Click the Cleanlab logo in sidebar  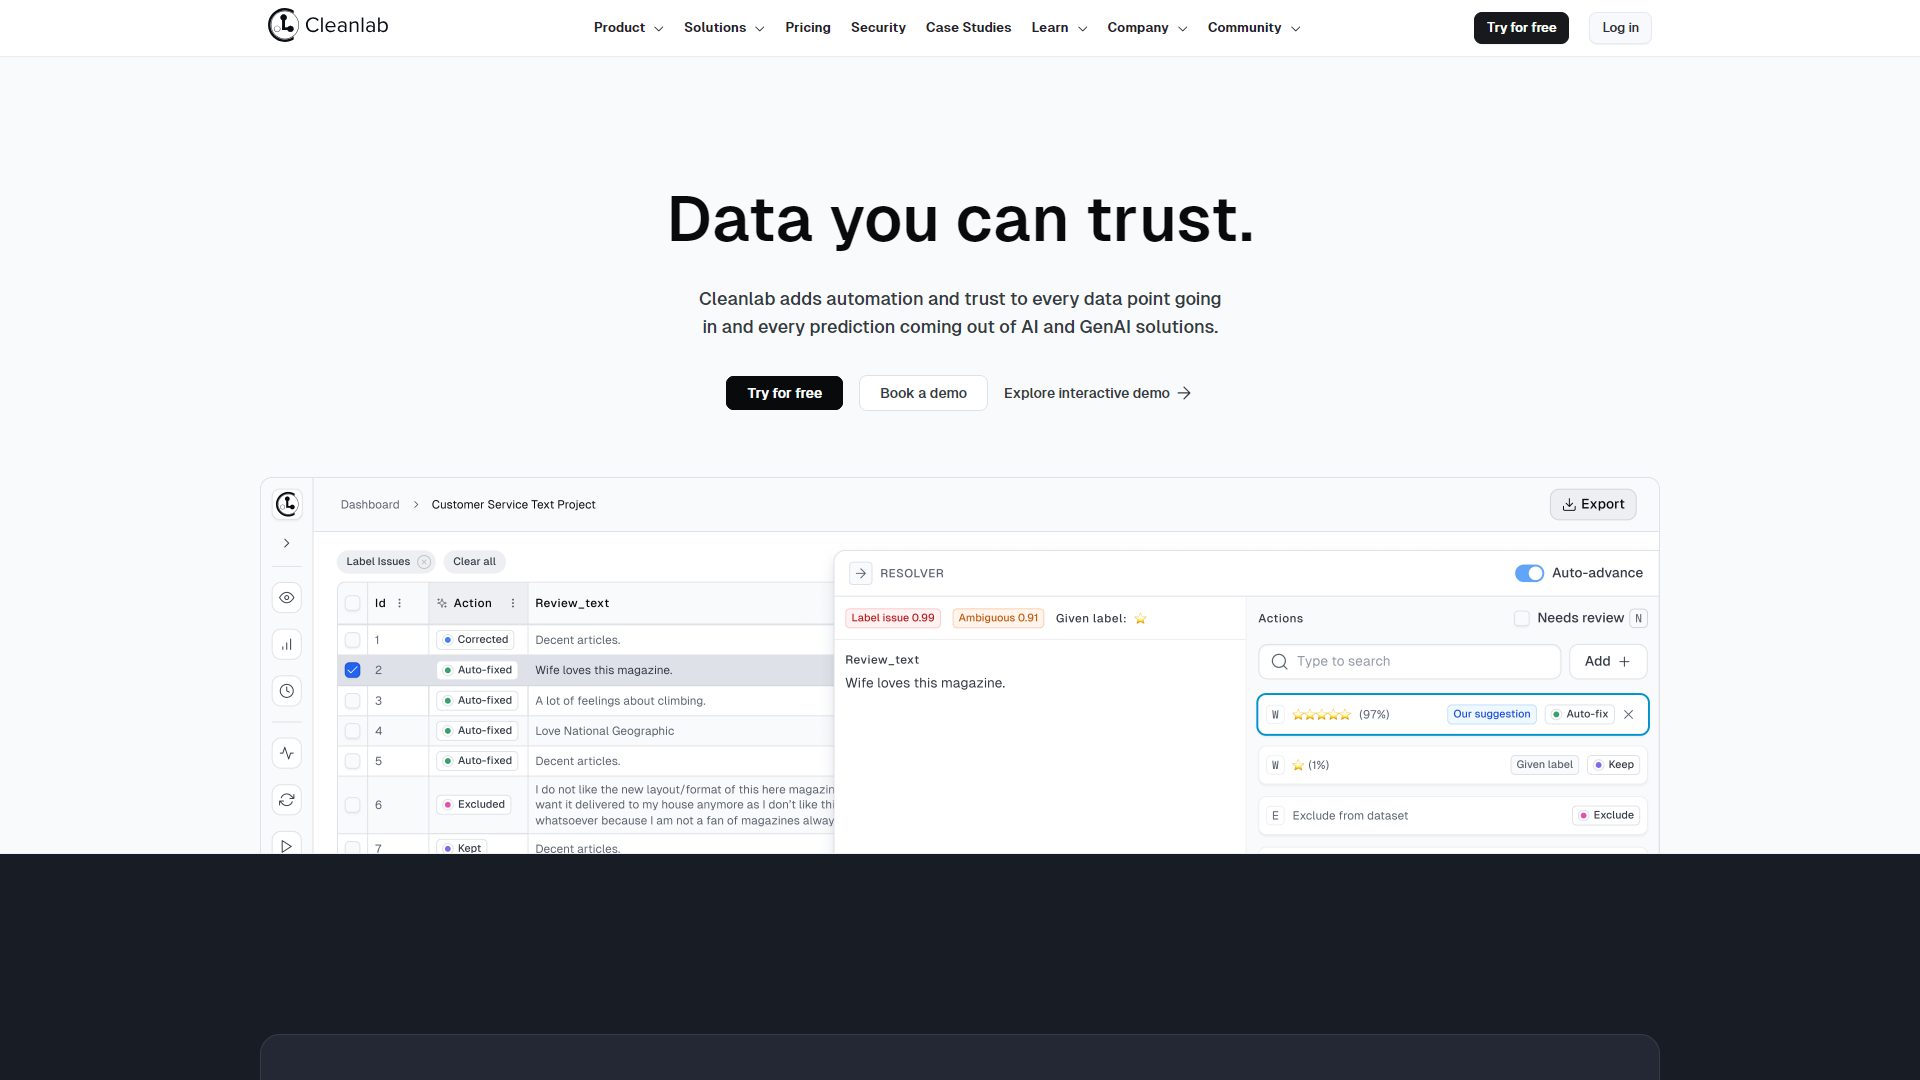click(x=287, y=502)
